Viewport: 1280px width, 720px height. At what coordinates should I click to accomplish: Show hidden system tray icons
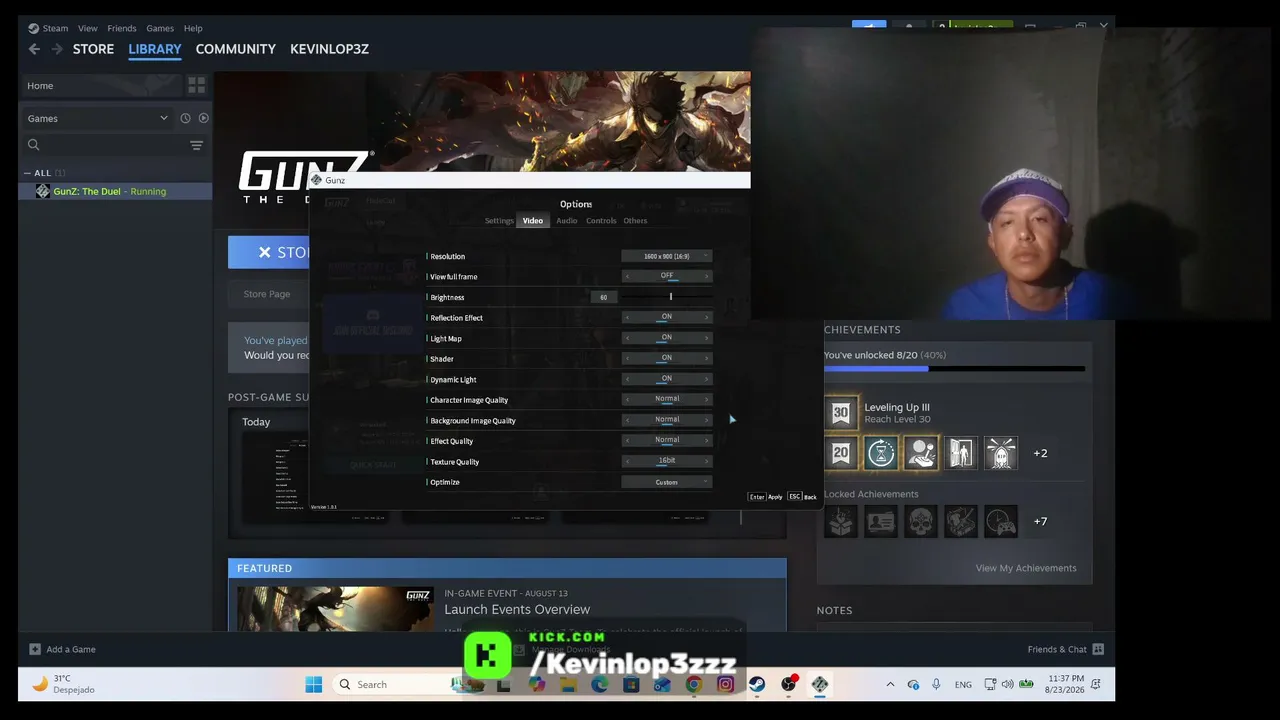[890, 684]
